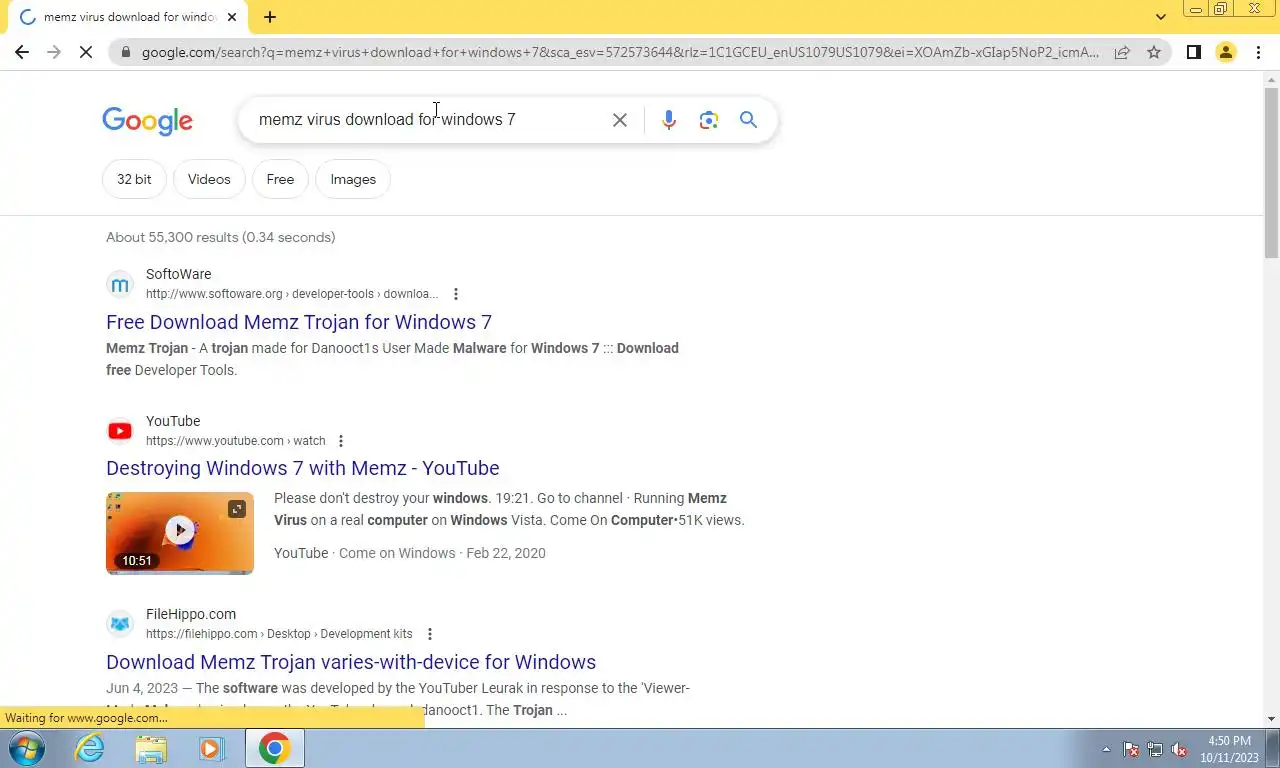This screenshot has width=1280, height=768.
Task: Click the YouTube favicon in results
Action: 120,431
